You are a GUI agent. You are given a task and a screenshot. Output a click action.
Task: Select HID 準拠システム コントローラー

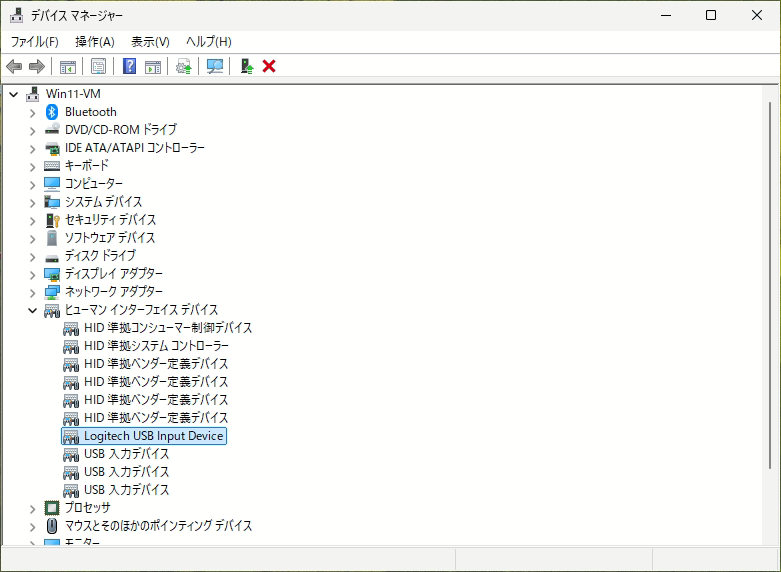[x=156, y=346]
